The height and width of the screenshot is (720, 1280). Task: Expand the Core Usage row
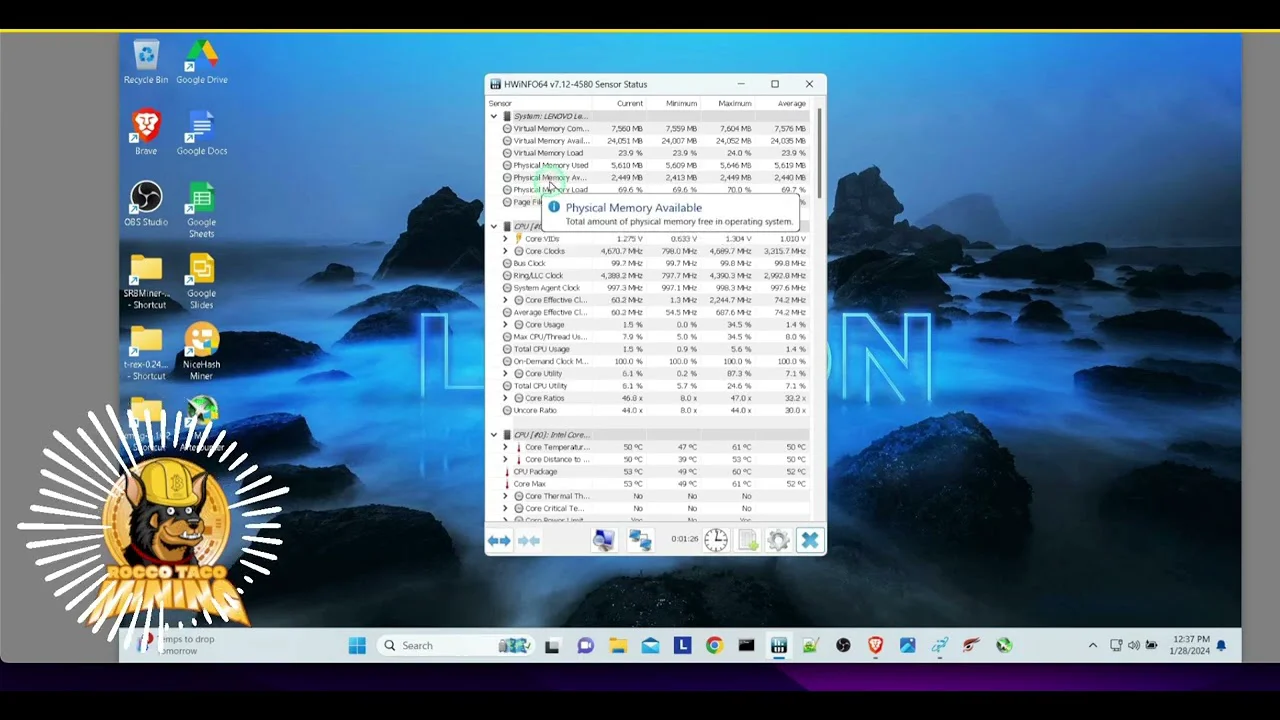tap(506, 325)
